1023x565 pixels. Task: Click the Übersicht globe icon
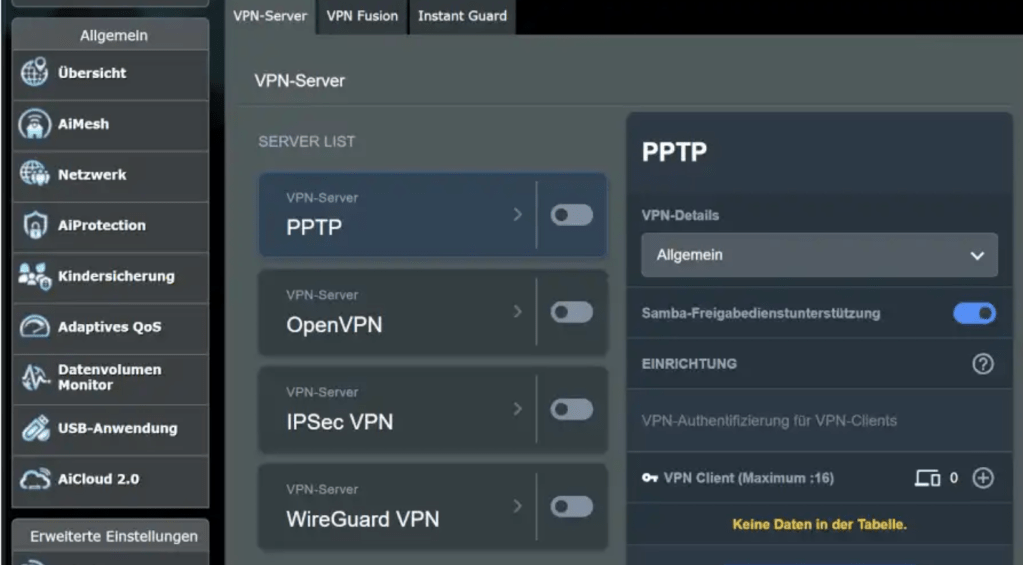click(34, 73)
